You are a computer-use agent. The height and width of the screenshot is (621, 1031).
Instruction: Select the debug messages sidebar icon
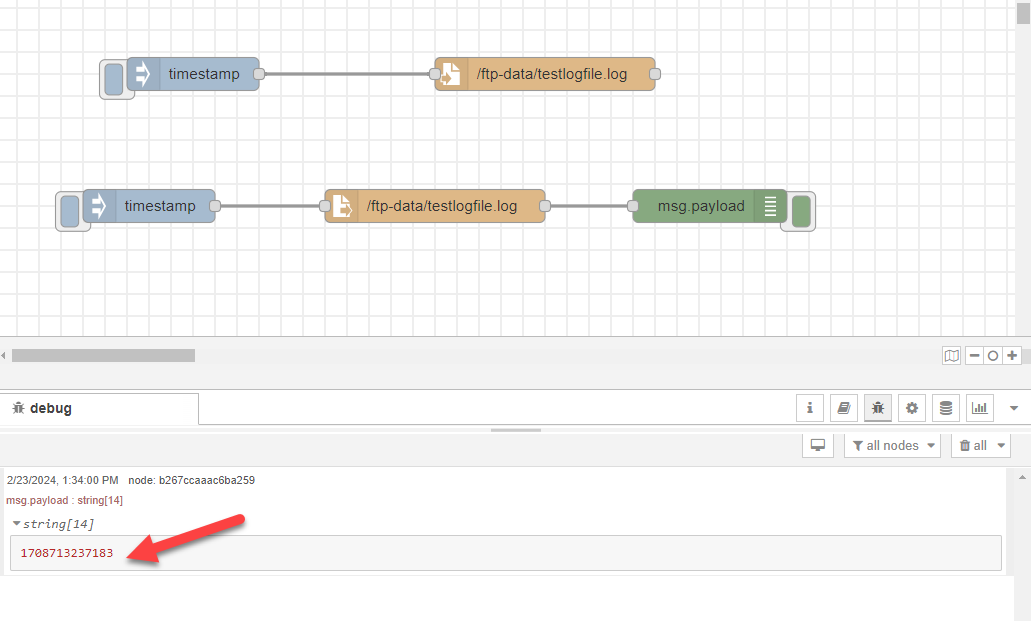[878, 408]
